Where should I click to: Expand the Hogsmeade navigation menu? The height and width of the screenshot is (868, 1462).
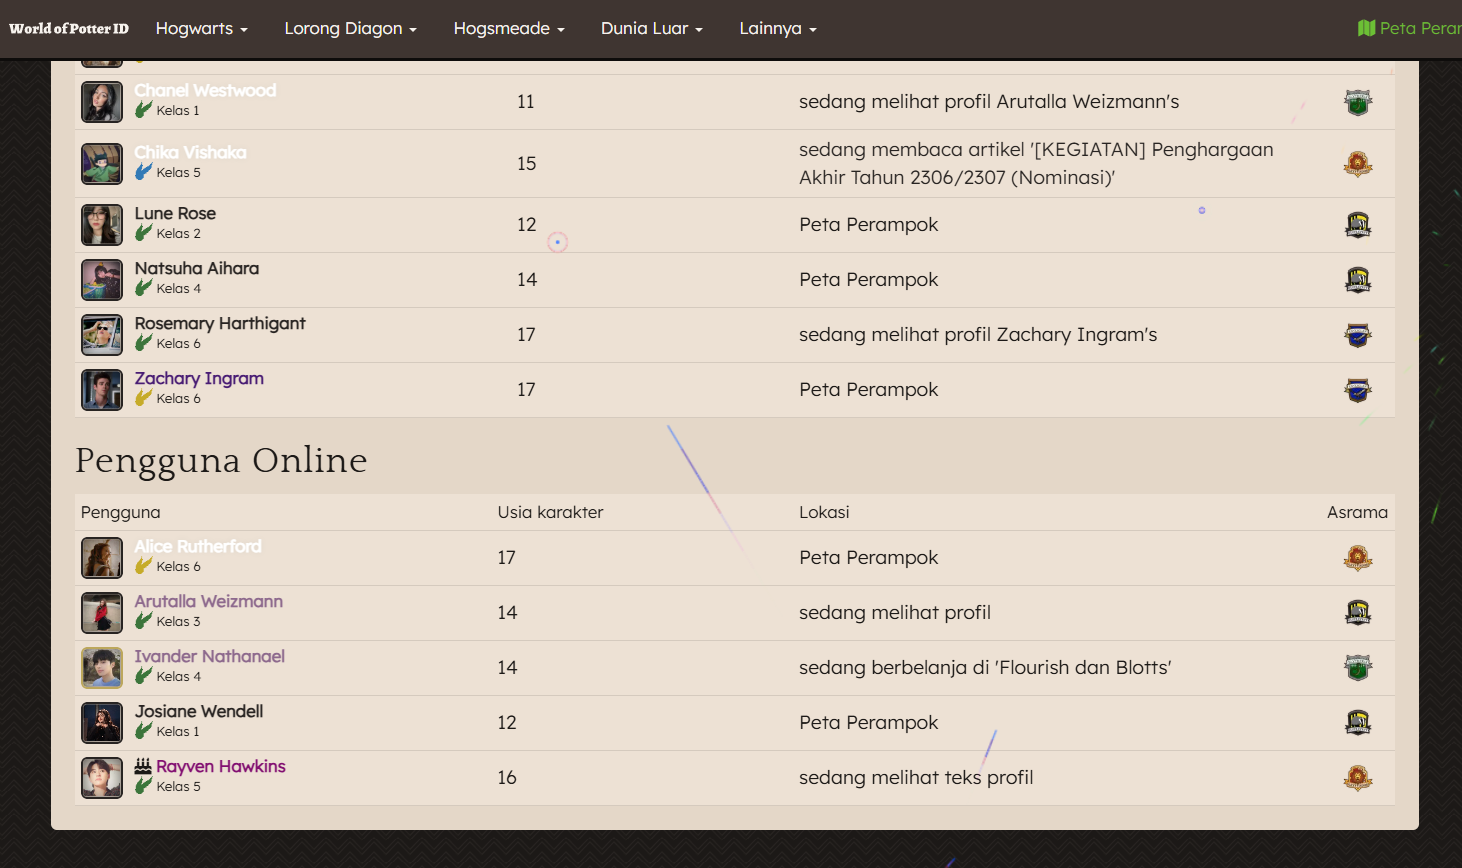(x=508, y=28)
